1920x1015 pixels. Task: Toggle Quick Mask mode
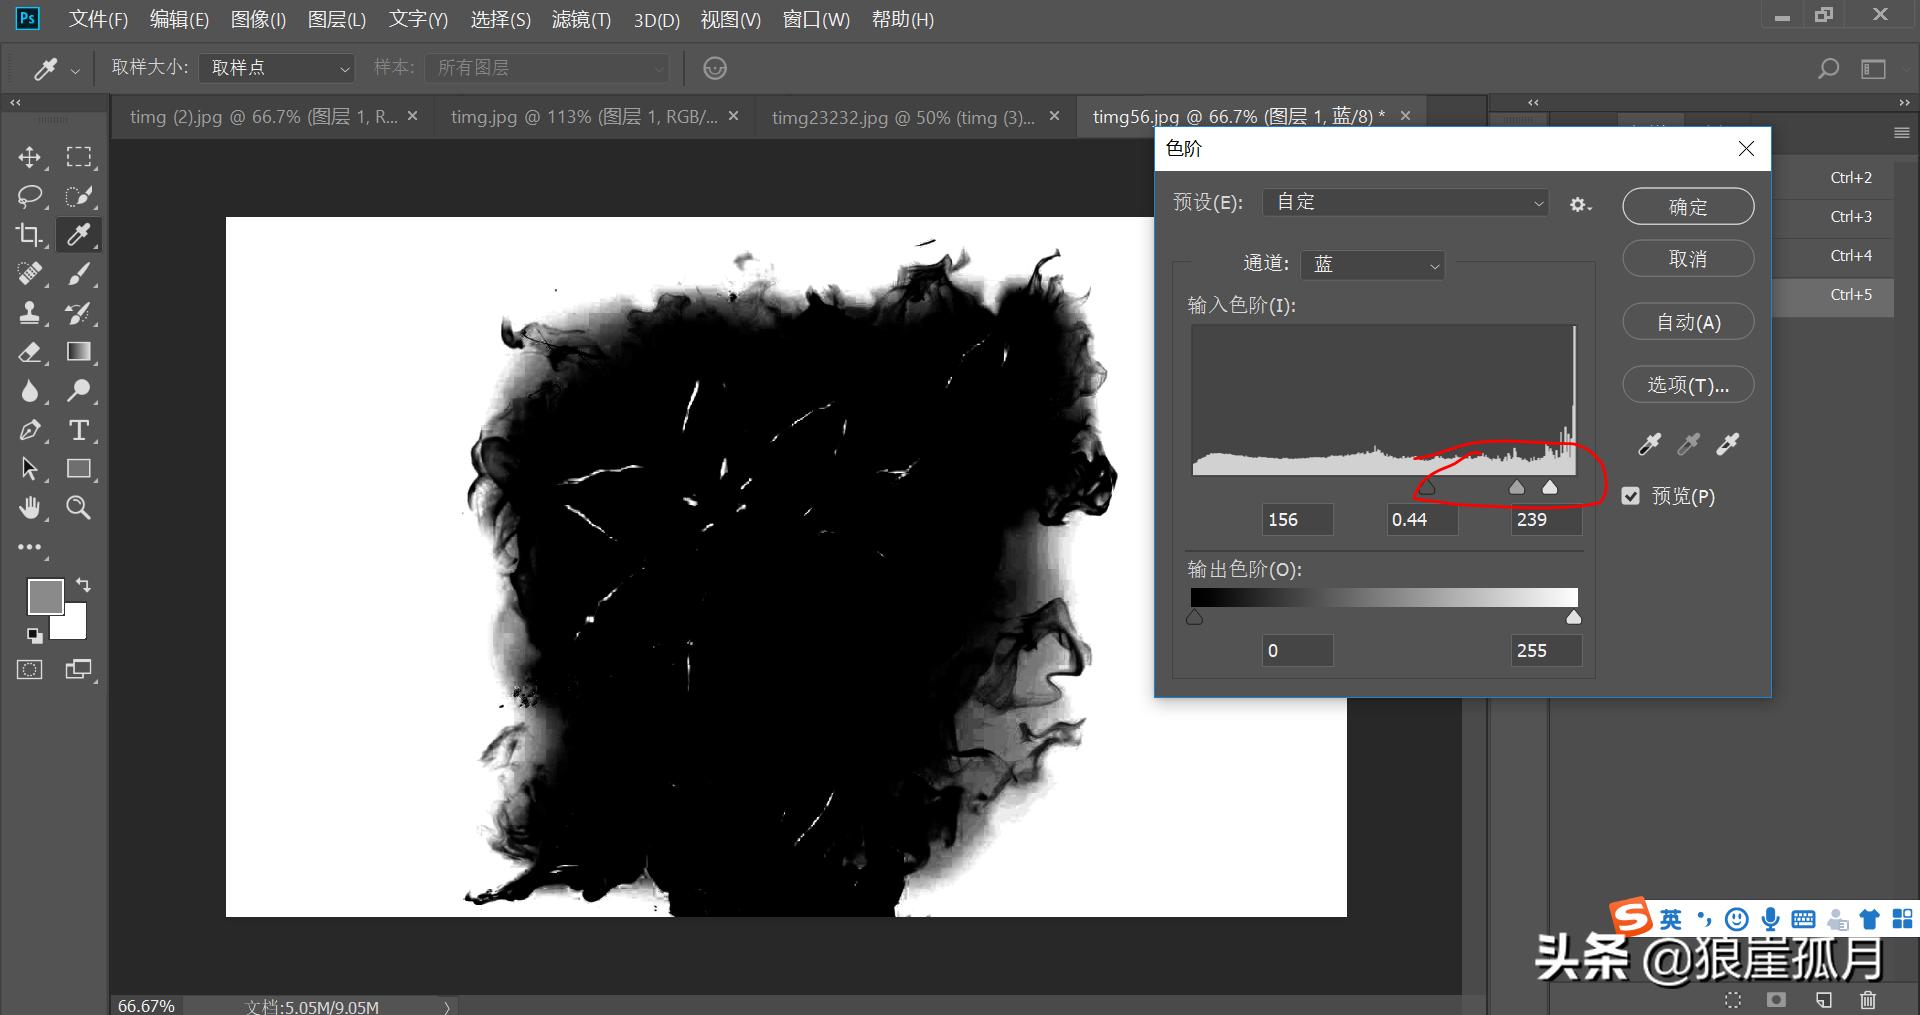click(x=29, y=669)
